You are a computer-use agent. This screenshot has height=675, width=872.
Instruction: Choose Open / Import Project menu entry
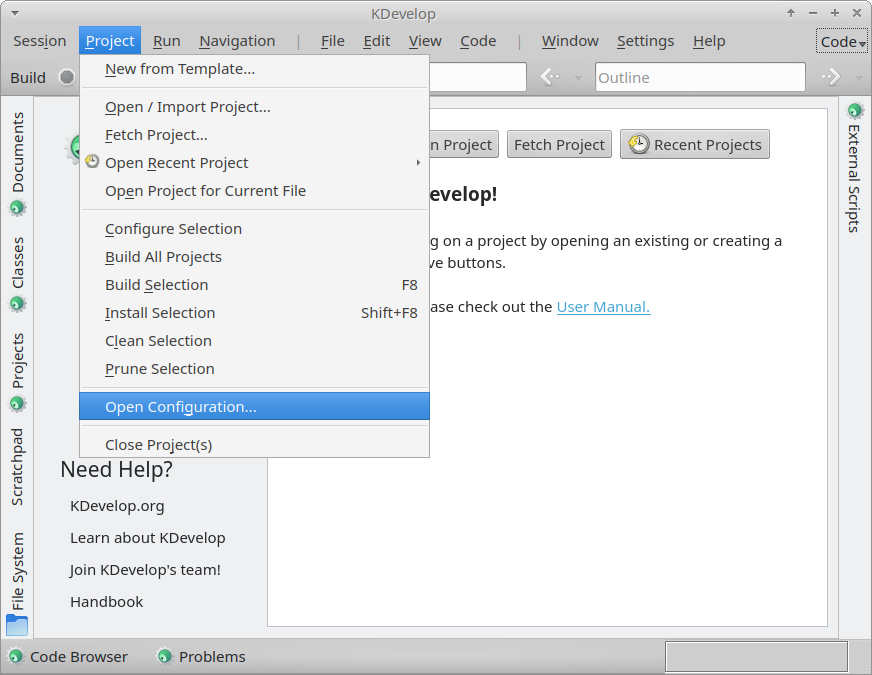[x=255, y=107]
